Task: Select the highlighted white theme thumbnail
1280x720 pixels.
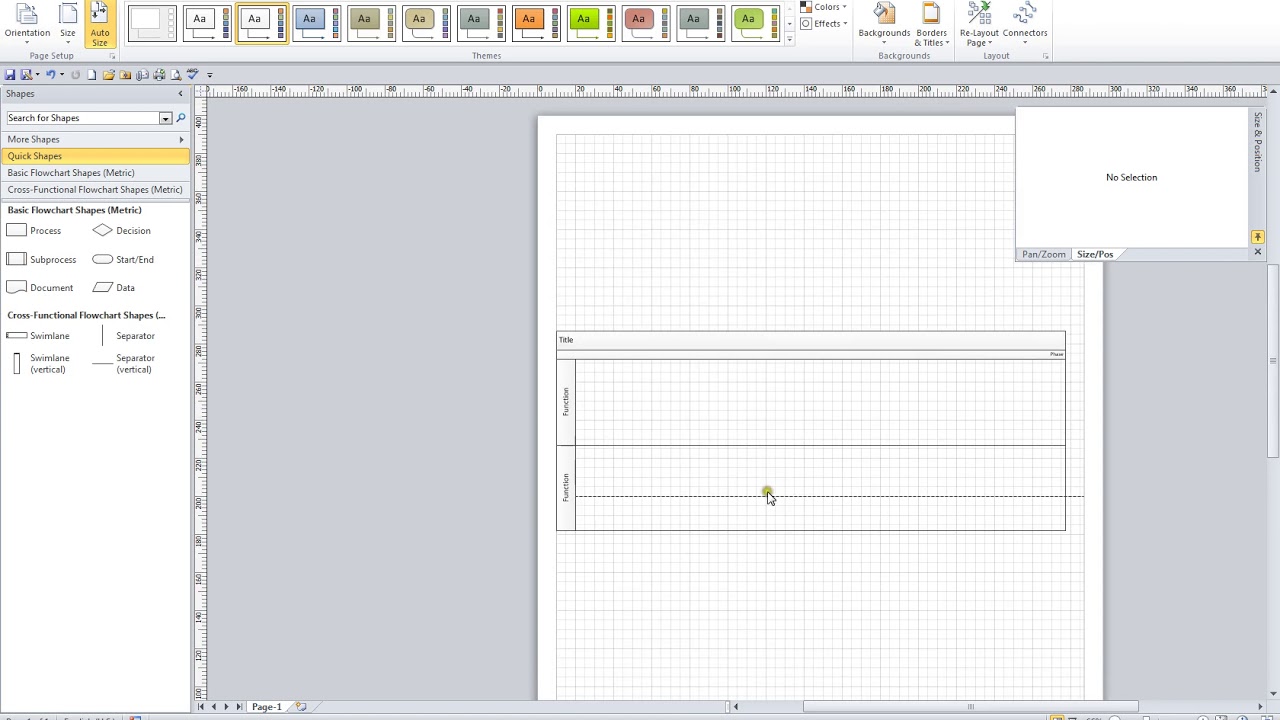Action: pyautogui.click(x=262, y=23)
